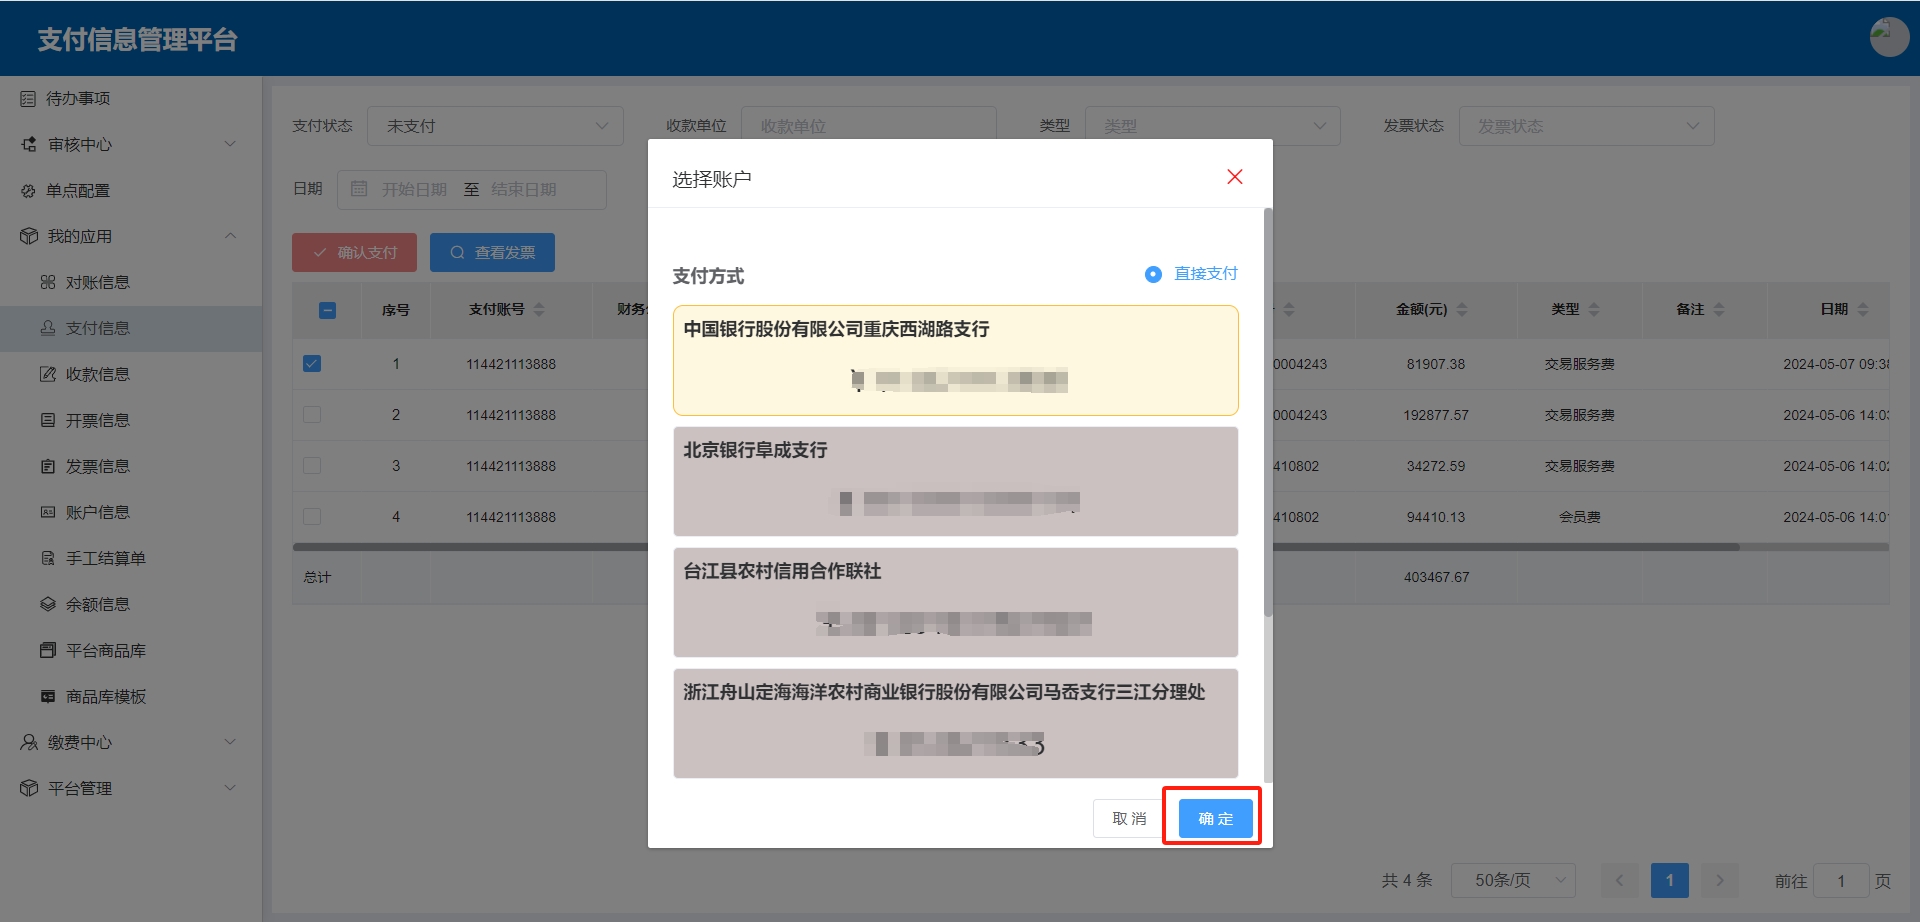Screen dimensions: 1920x922
Task: Click the calendar icon in date field
Action: coord(360,189)
